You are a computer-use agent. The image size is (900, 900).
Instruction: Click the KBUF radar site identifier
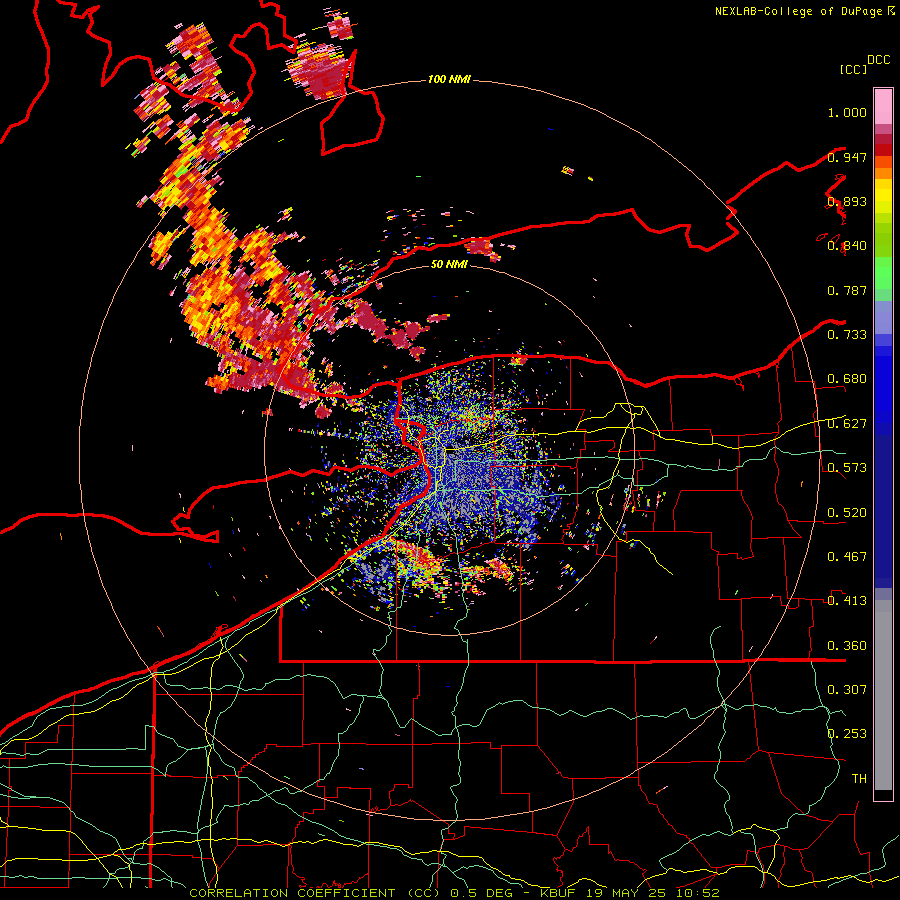coord(557,893)
